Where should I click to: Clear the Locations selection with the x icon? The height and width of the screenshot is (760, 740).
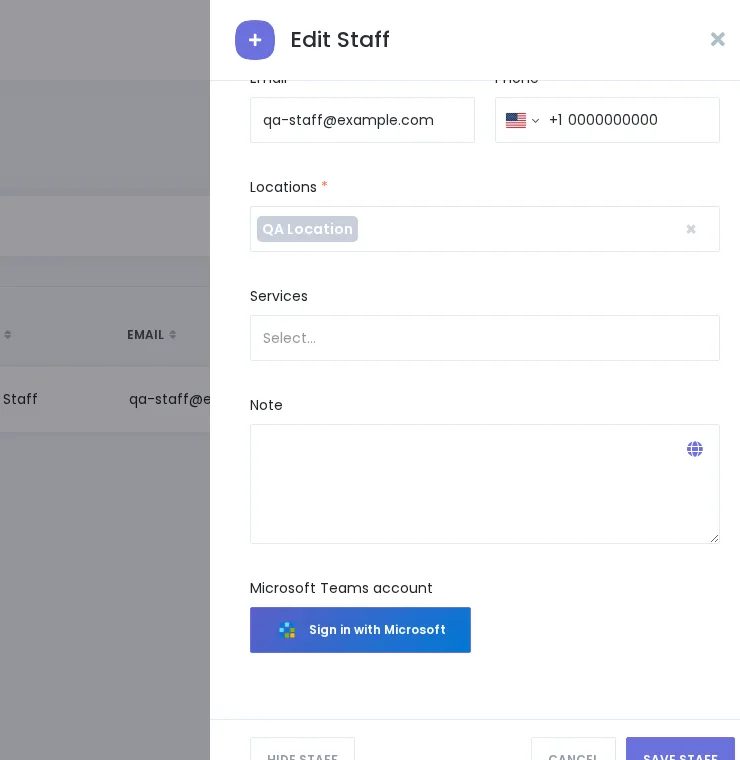pos(691,229)
